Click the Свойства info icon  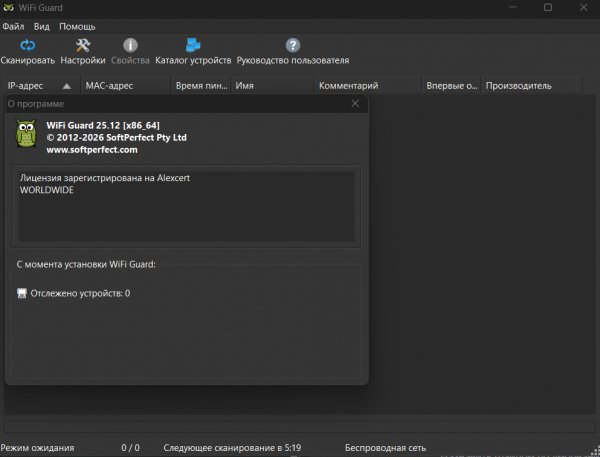coord(130,45)
